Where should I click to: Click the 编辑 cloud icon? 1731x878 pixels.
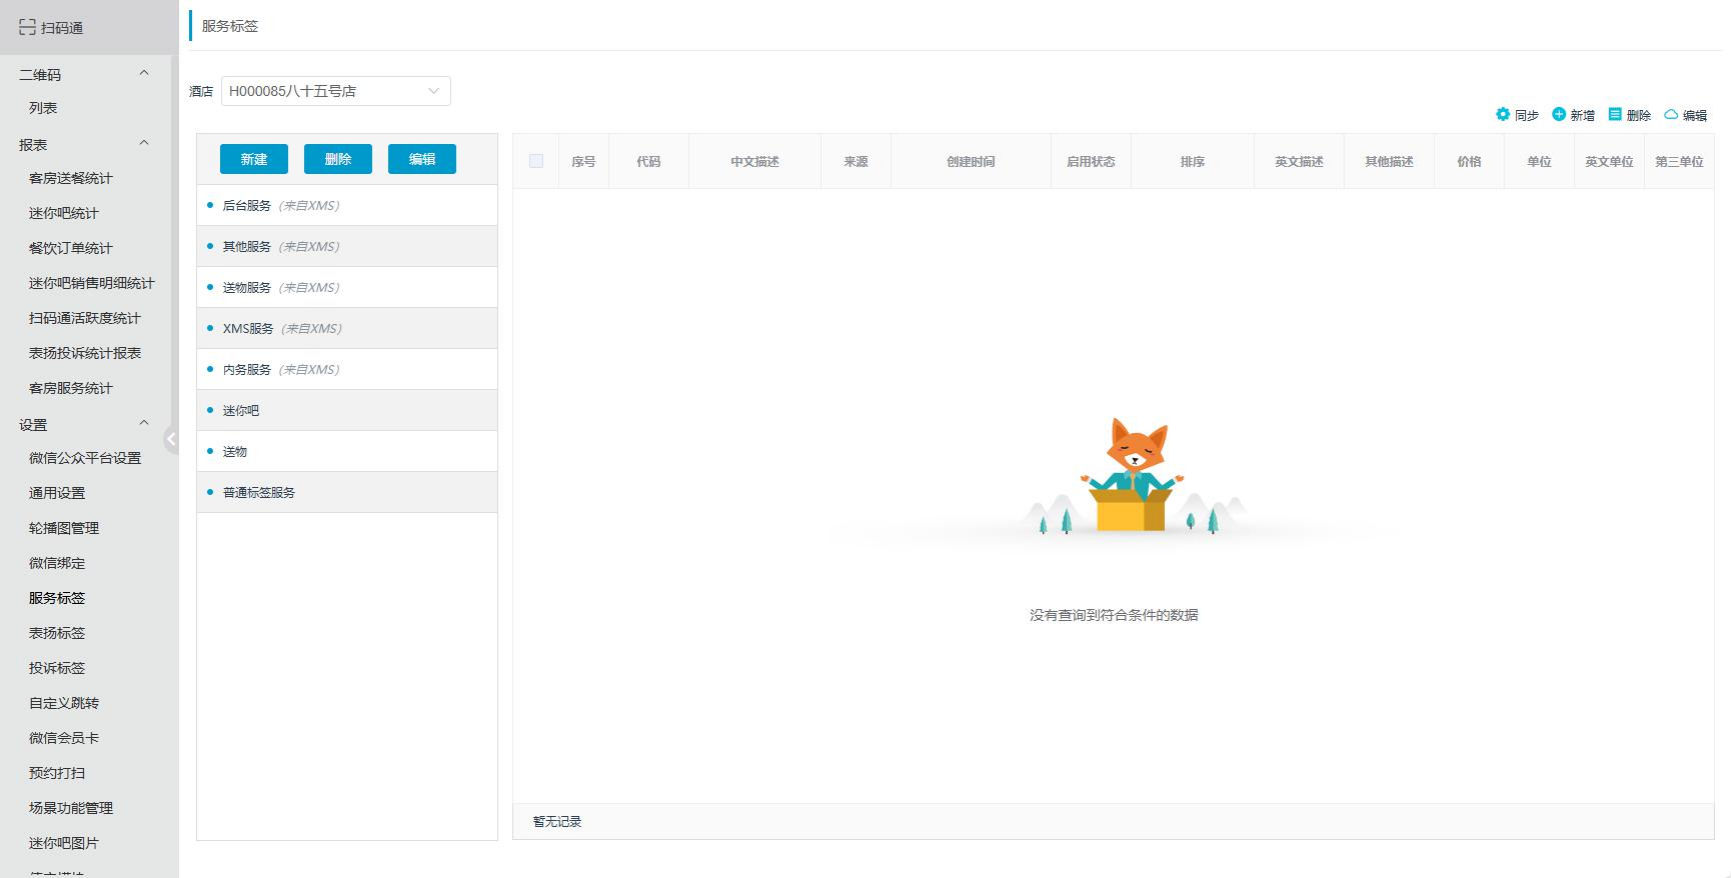click(1670, 115)
